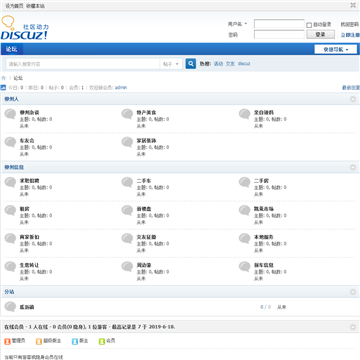Click the home icon in breadcrumb
This screenshot has width=360, height=360.
pyautogui.click(x=4, y=78)
